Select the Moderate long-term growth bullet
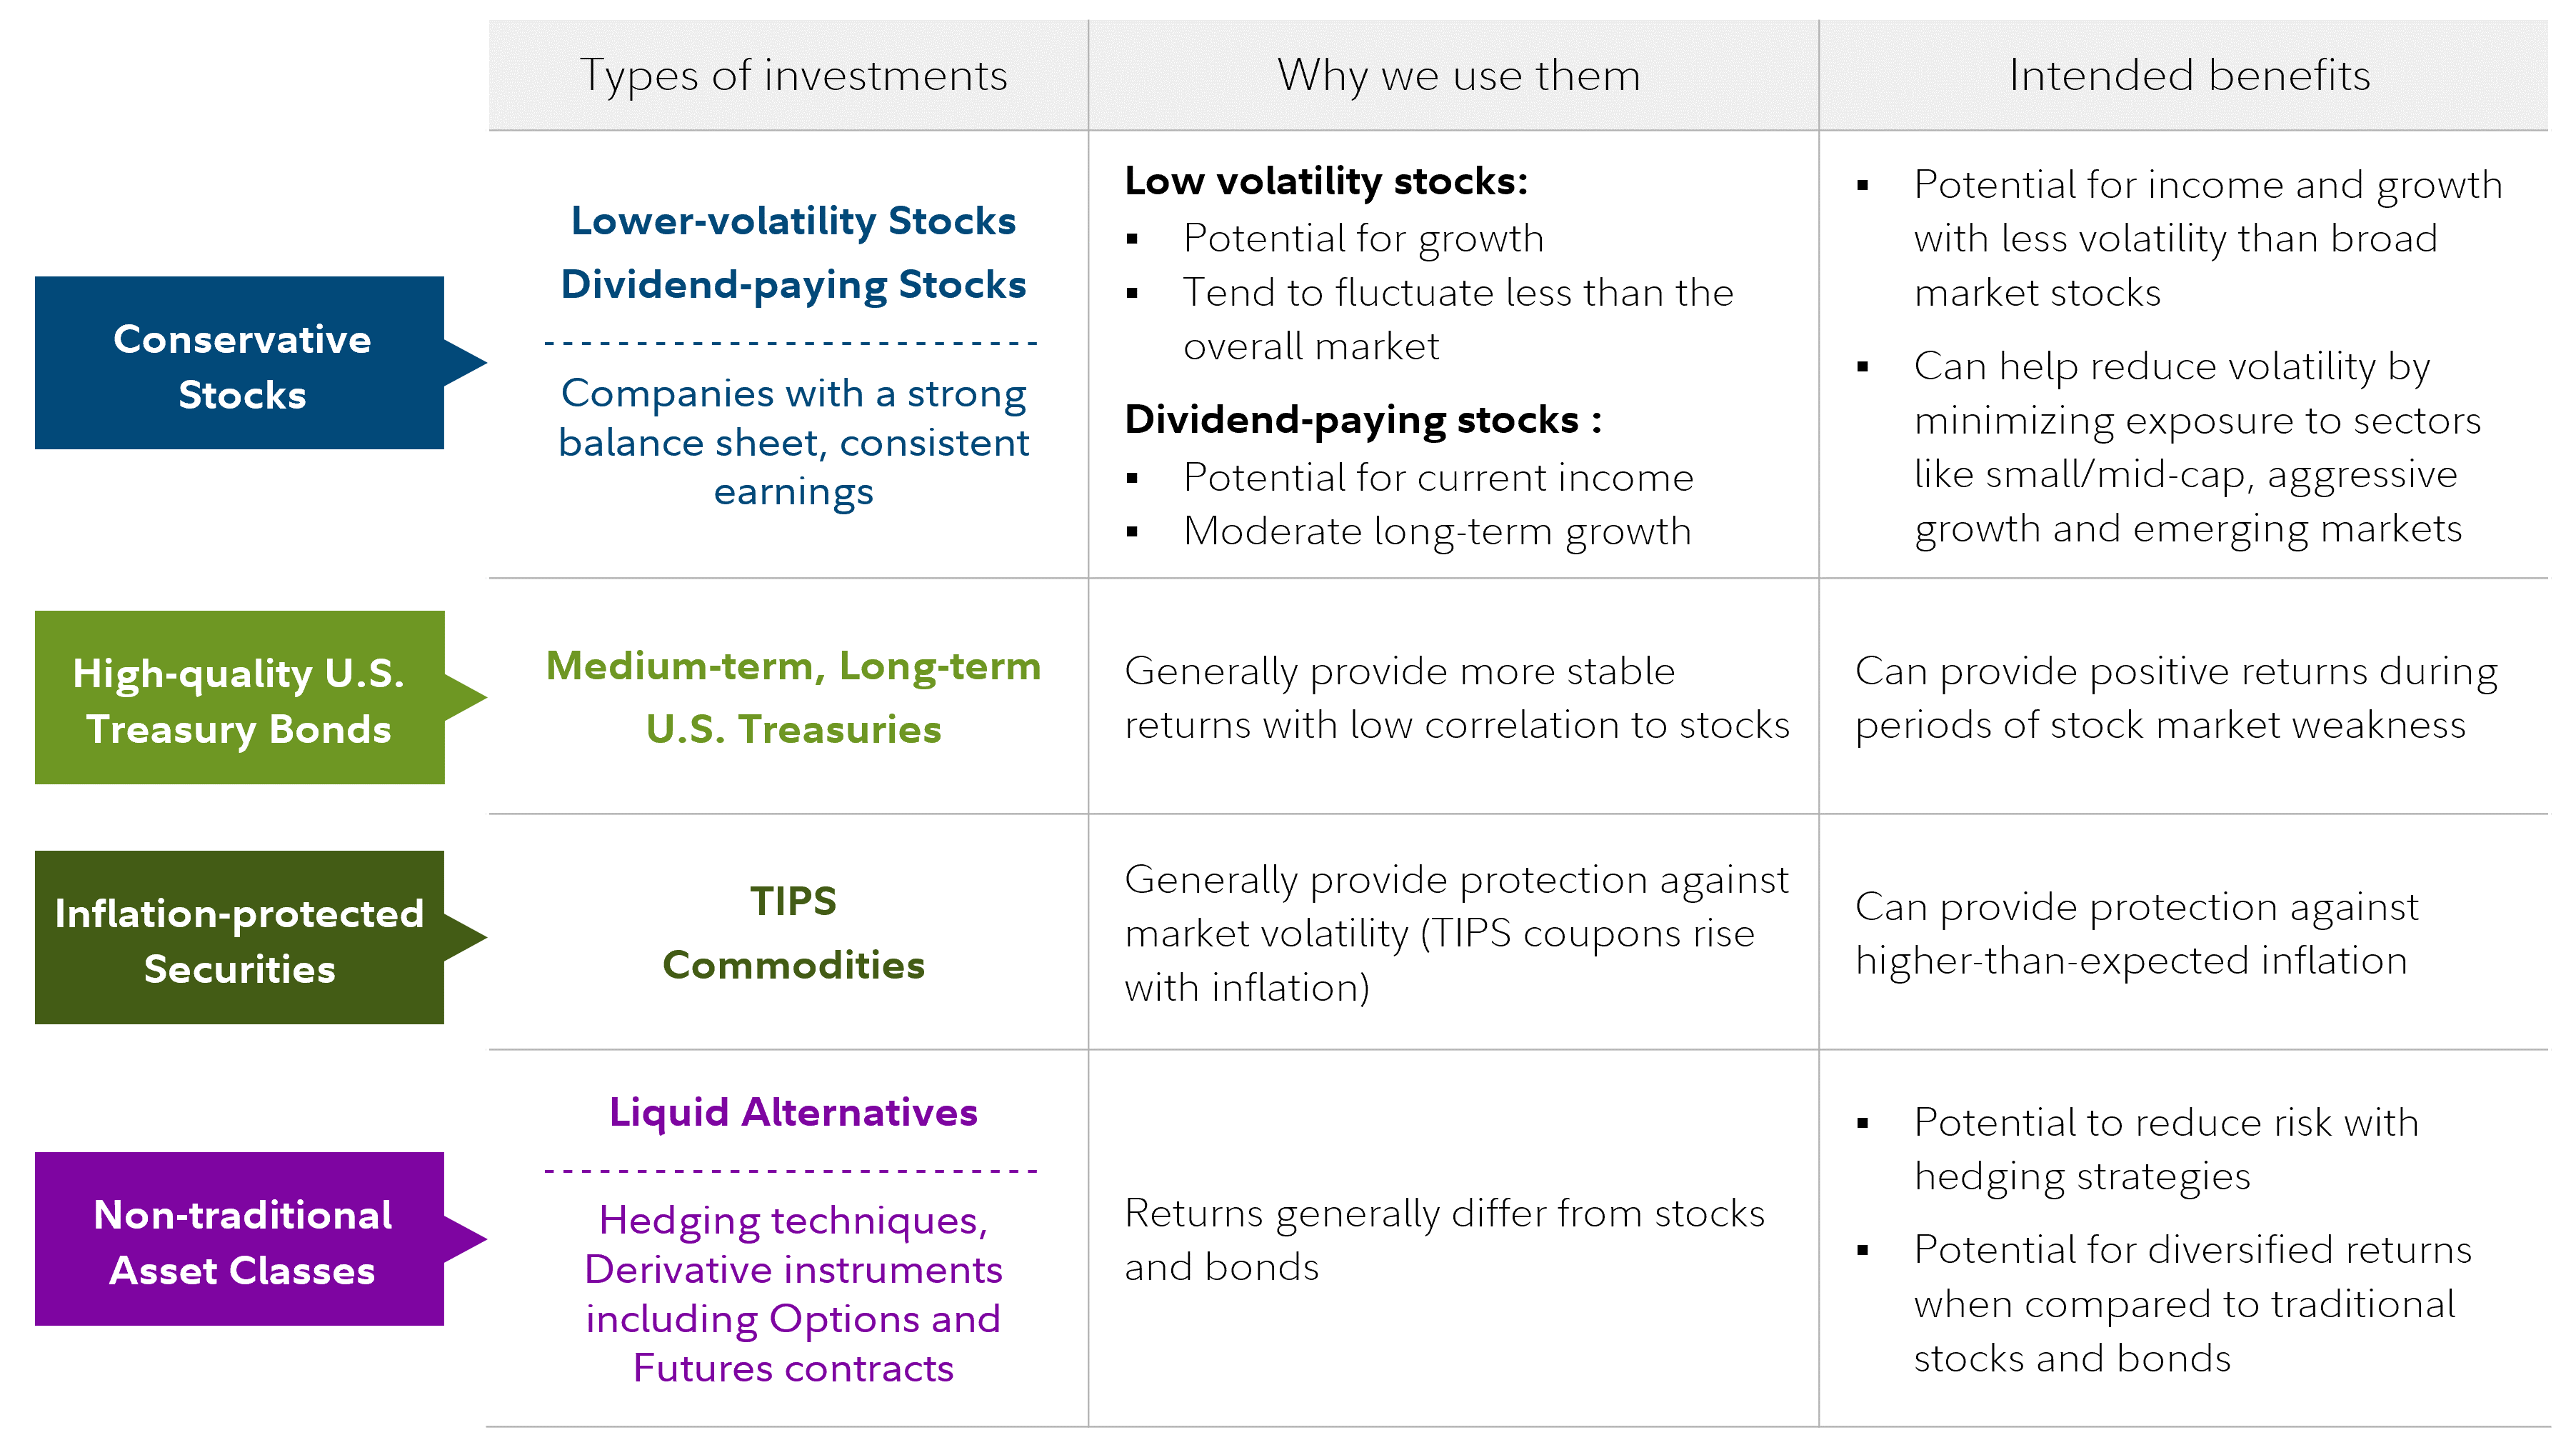This screenshot has height=1445, width=2576. [x=1437, y=532]
